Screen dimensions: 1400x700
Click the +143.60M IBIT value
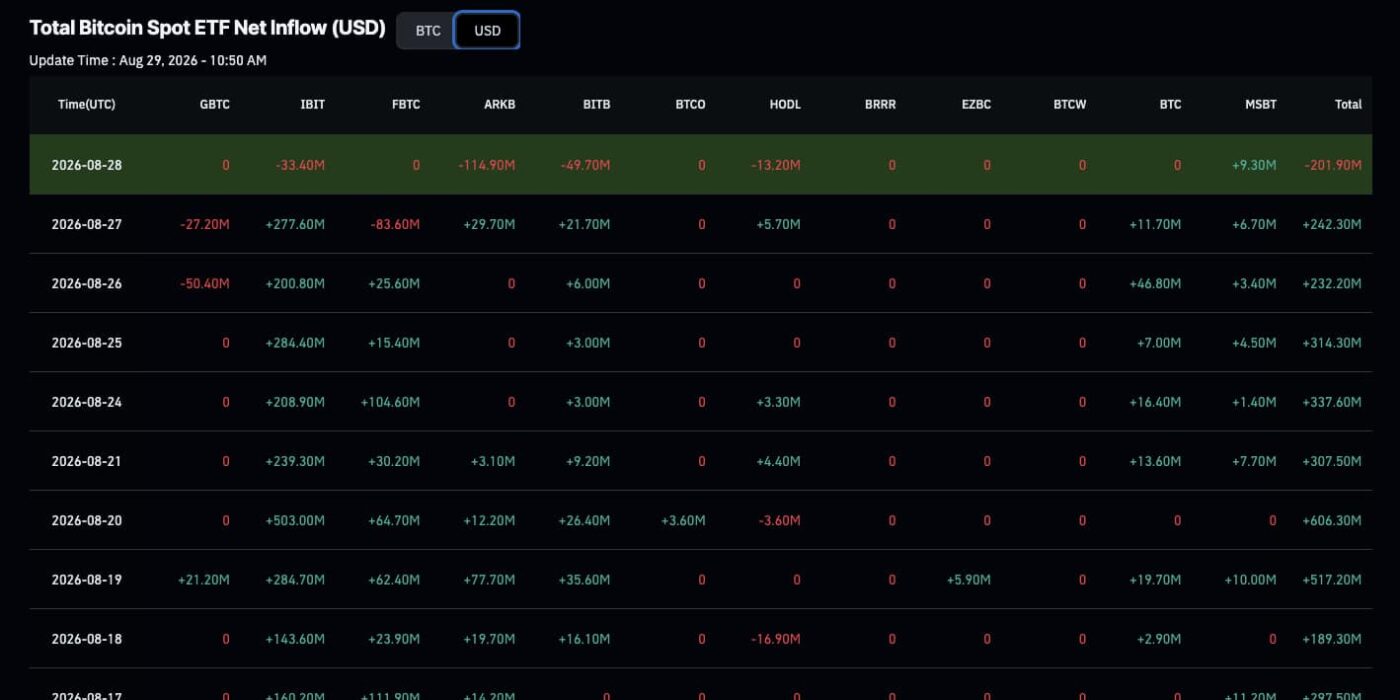click(x=295, y=638)
